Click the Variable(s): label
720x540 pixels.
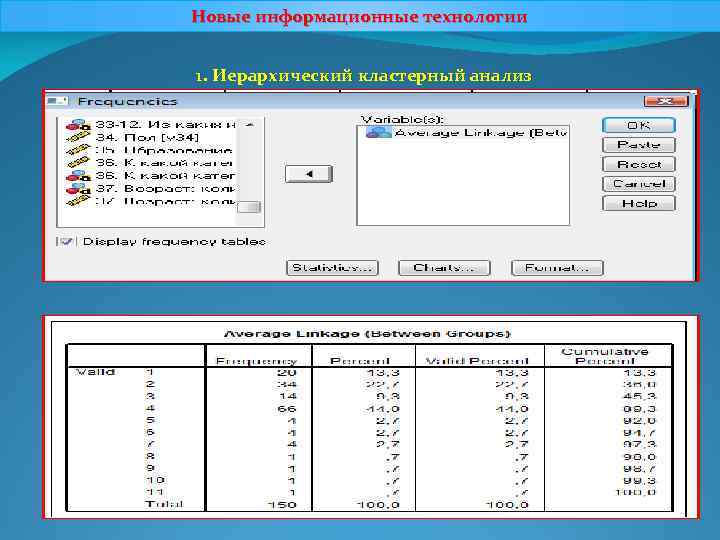click(x=402, y=119)
